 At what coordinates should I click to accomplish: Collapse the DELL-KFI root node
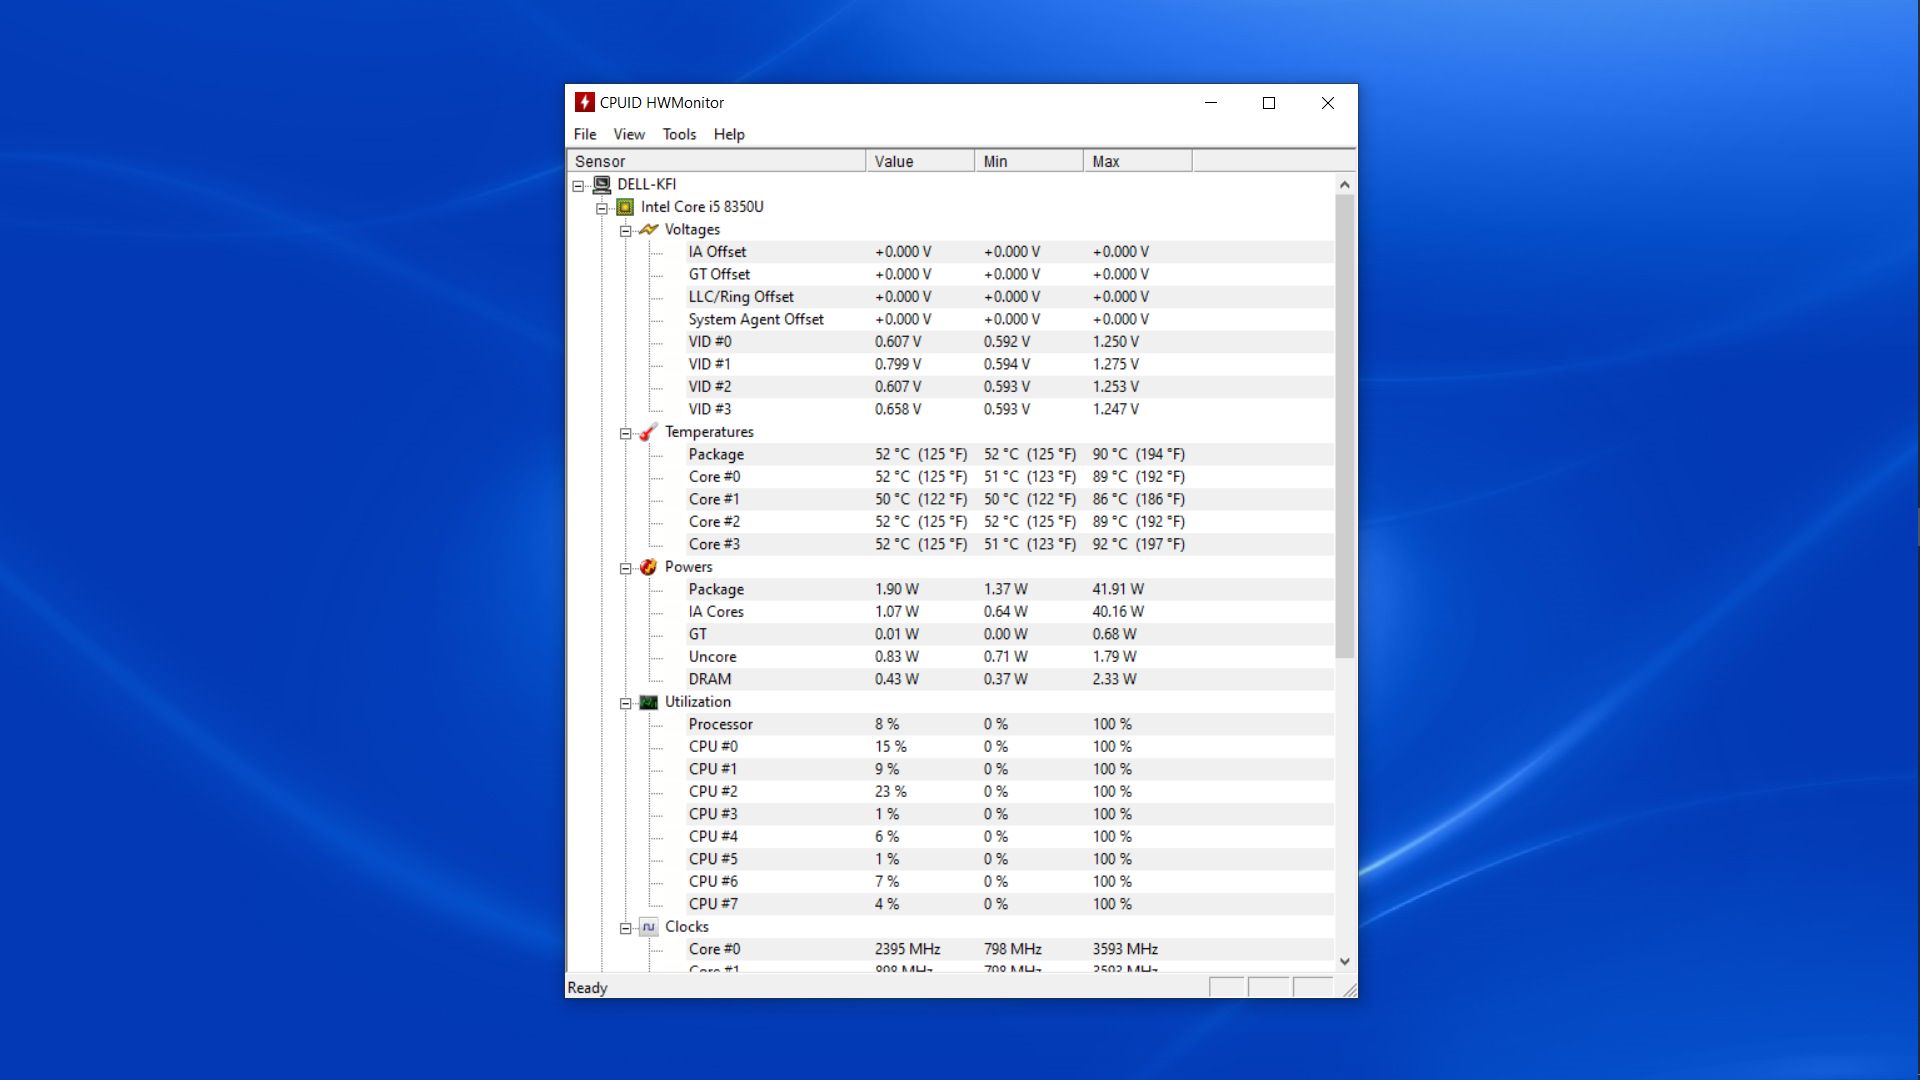(578, 186)
